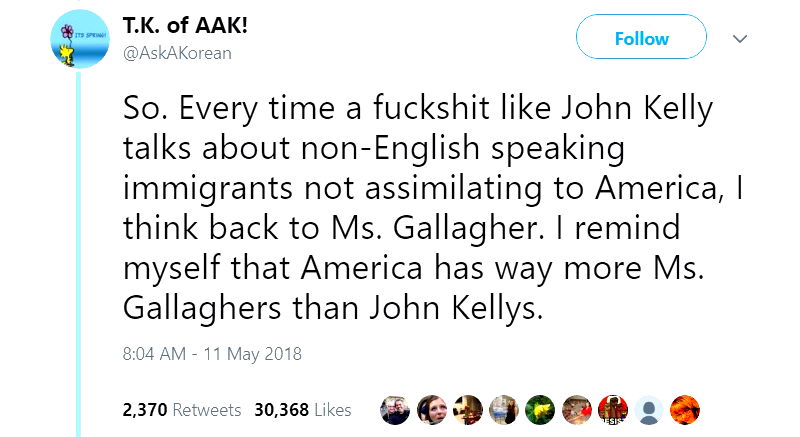Select the liker avatar with woman's face close-up
800x437 pixels.
(432, 409)
